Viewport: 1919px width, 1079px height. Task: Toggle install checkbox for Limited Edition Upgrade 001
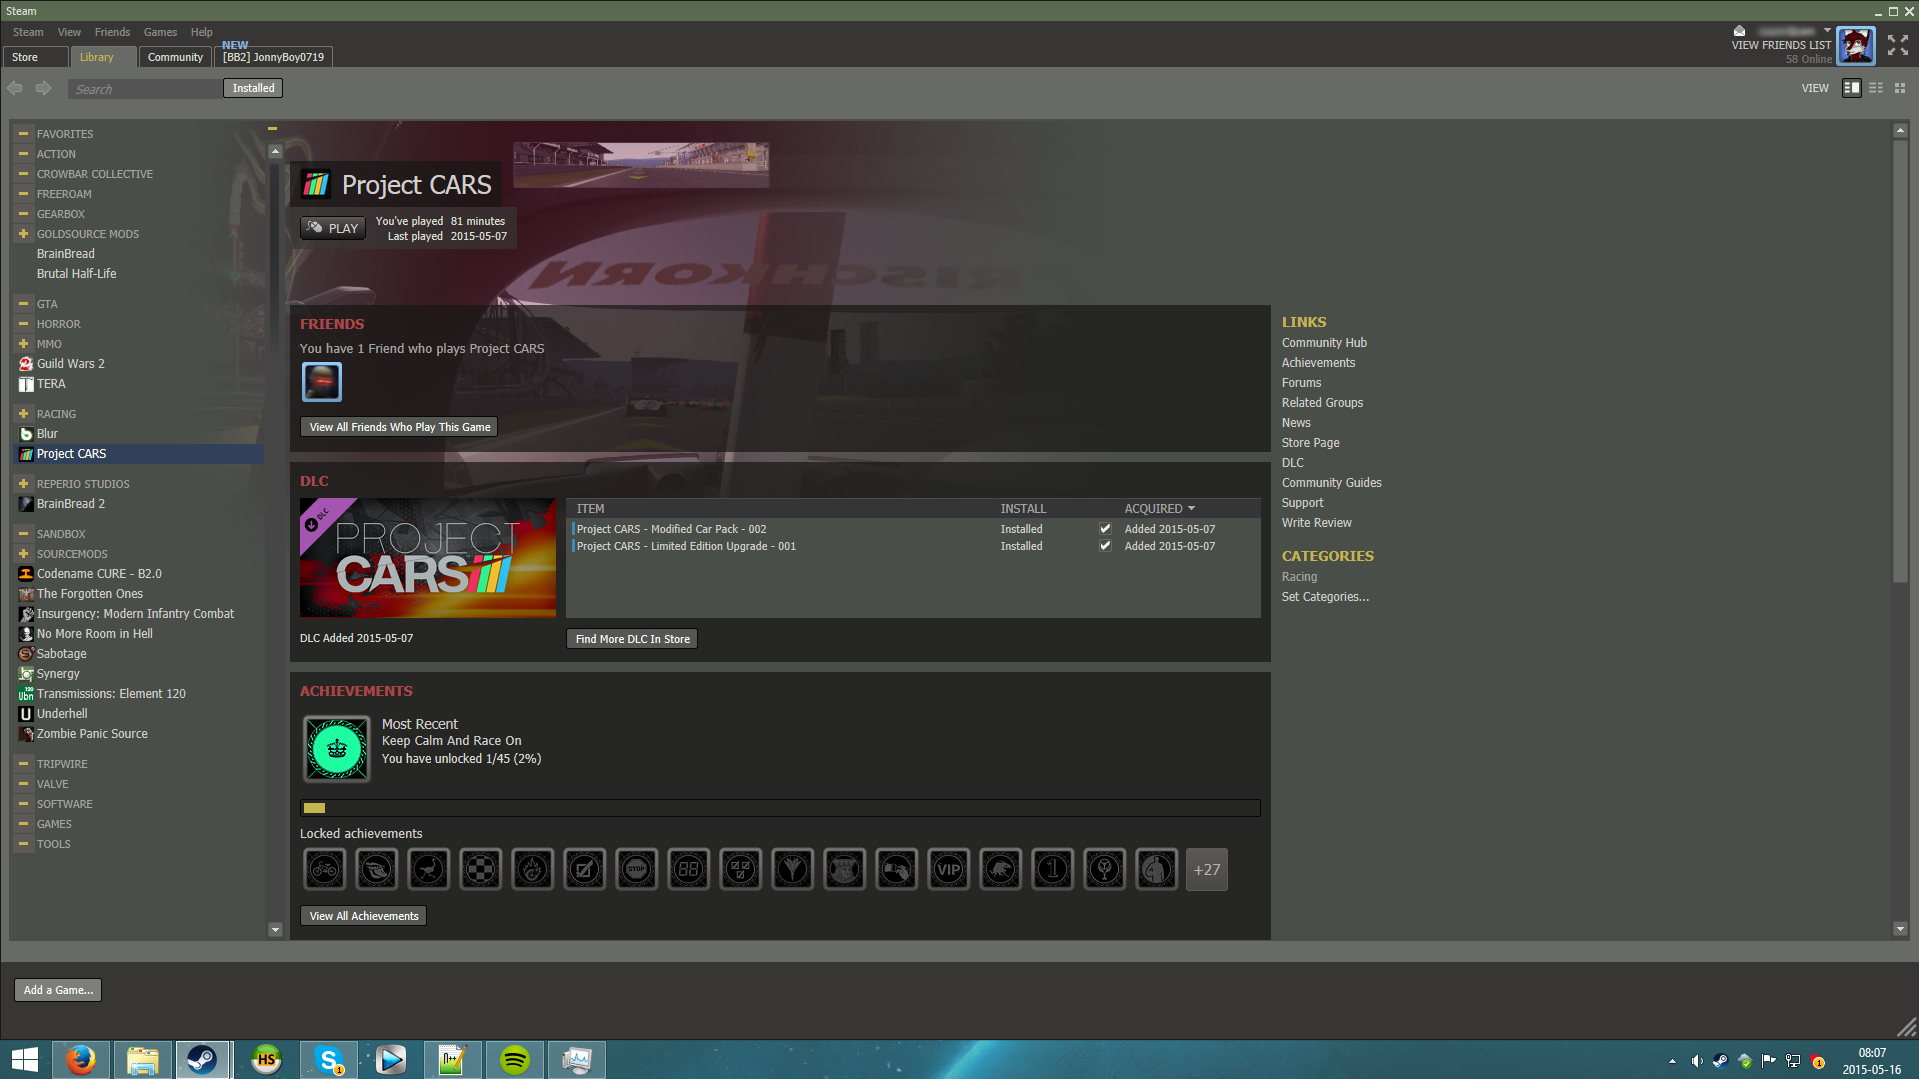[1105, 546]
